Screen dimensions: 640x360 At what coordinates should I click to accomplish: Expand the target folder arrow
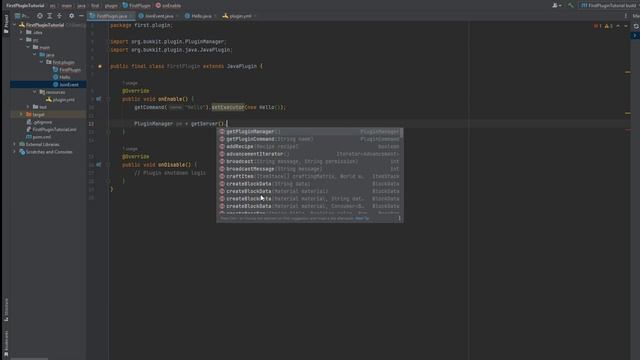21,114
